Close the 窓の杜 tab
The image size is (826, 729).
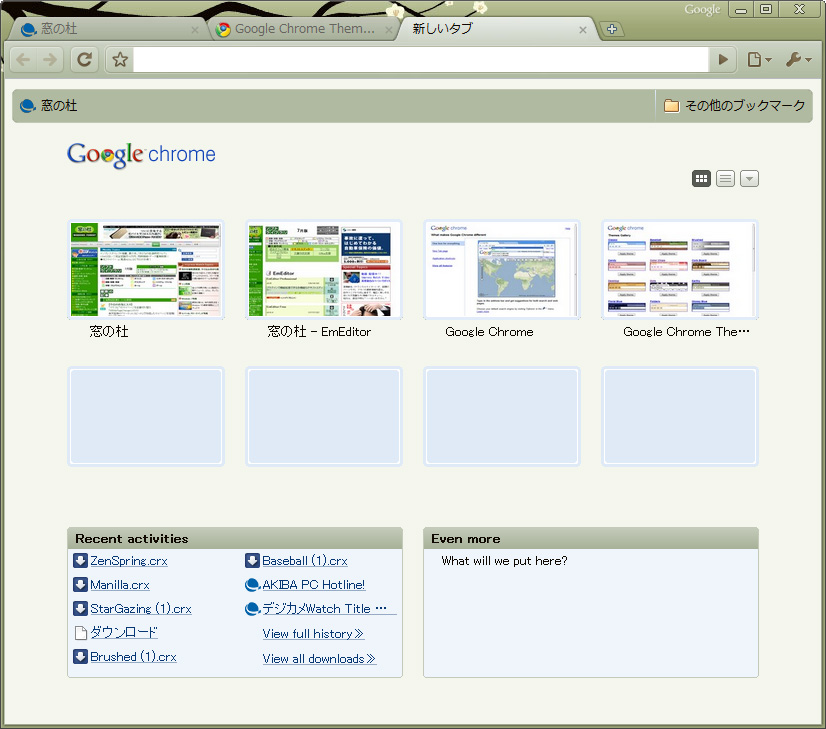(x=195, y=30)
